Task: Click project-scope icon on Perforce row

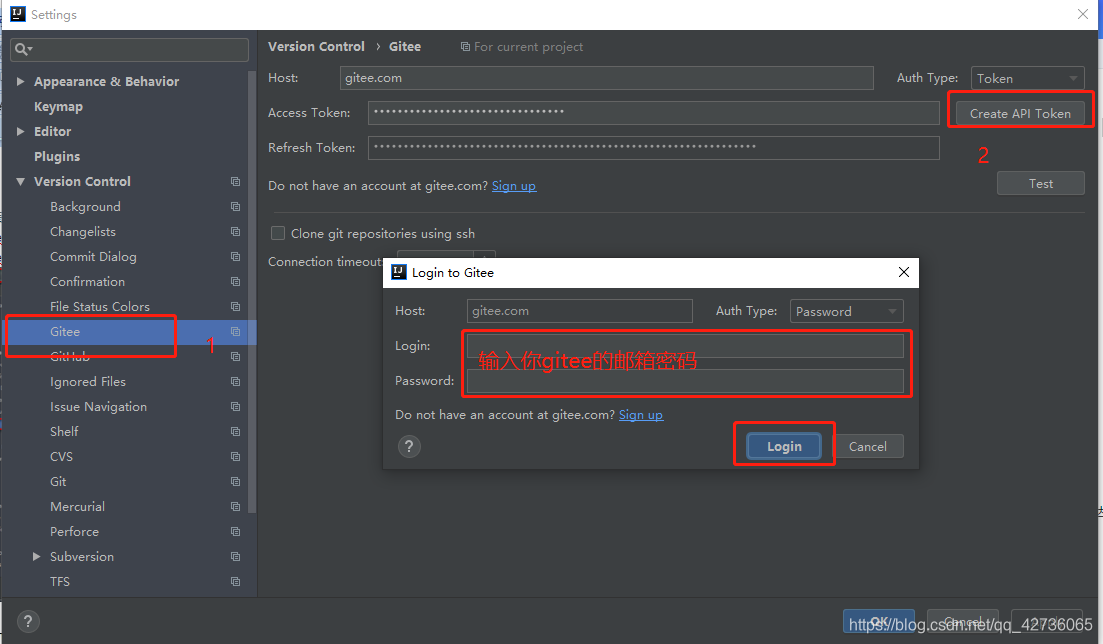Action: coord(236,531)
